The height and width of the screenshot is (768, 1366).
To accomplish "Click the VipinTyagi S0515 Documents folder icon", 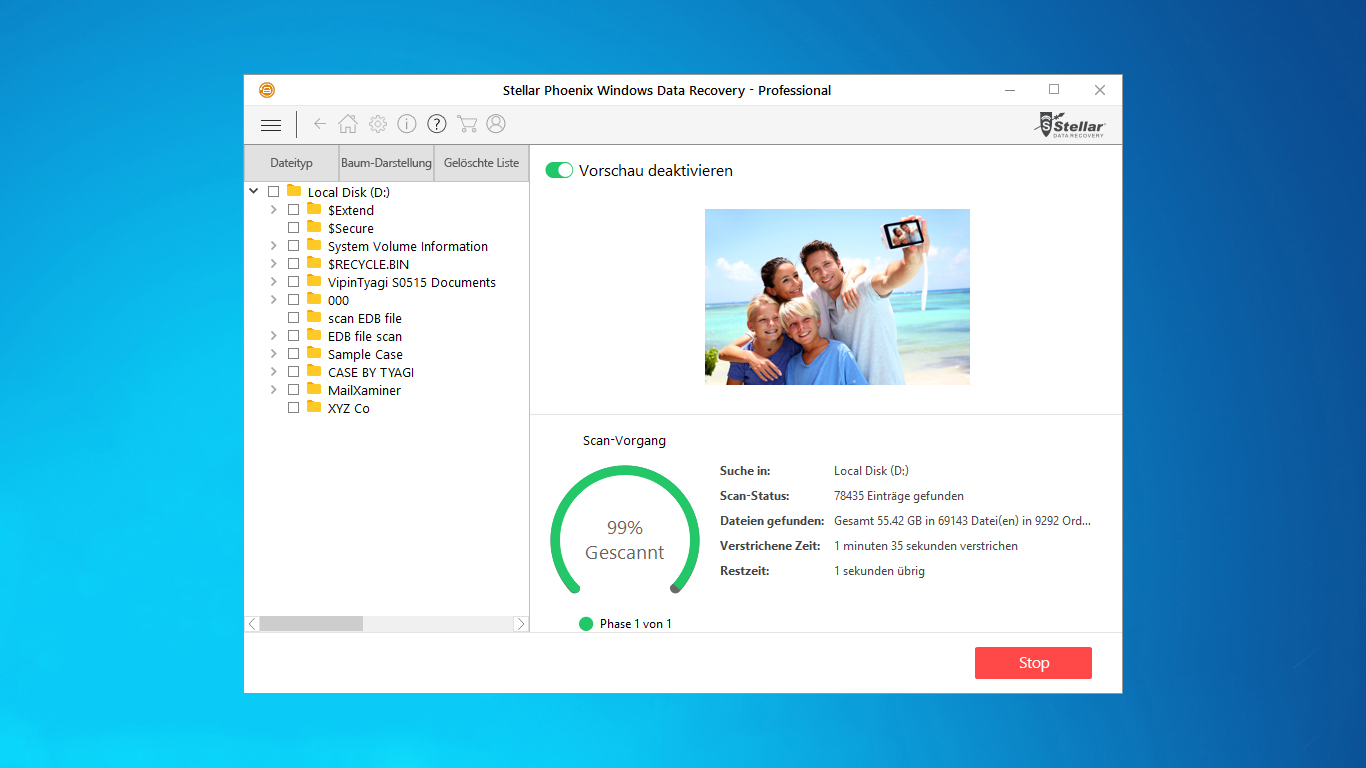I will [x=314, y=281].
